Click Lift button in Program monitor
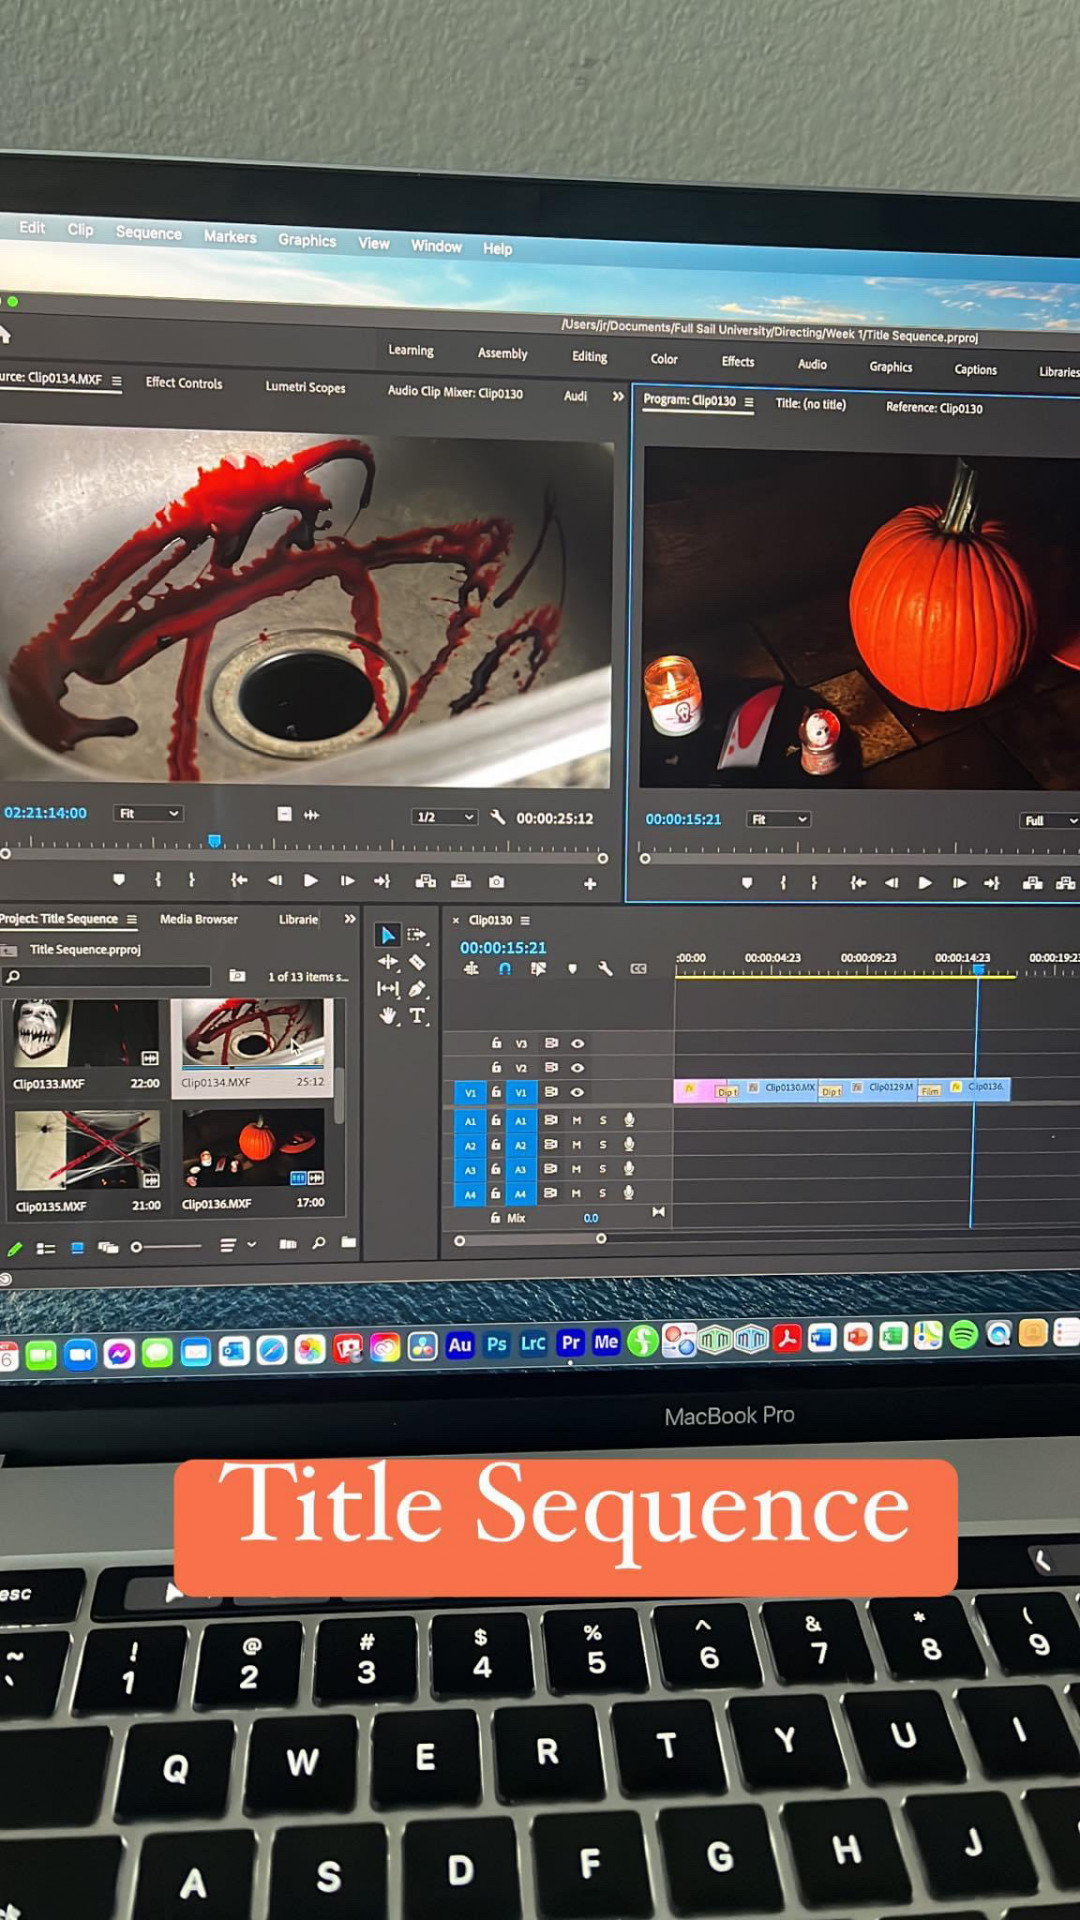The width and height of the screenshot is (1080, 1920). (1033, 883)
